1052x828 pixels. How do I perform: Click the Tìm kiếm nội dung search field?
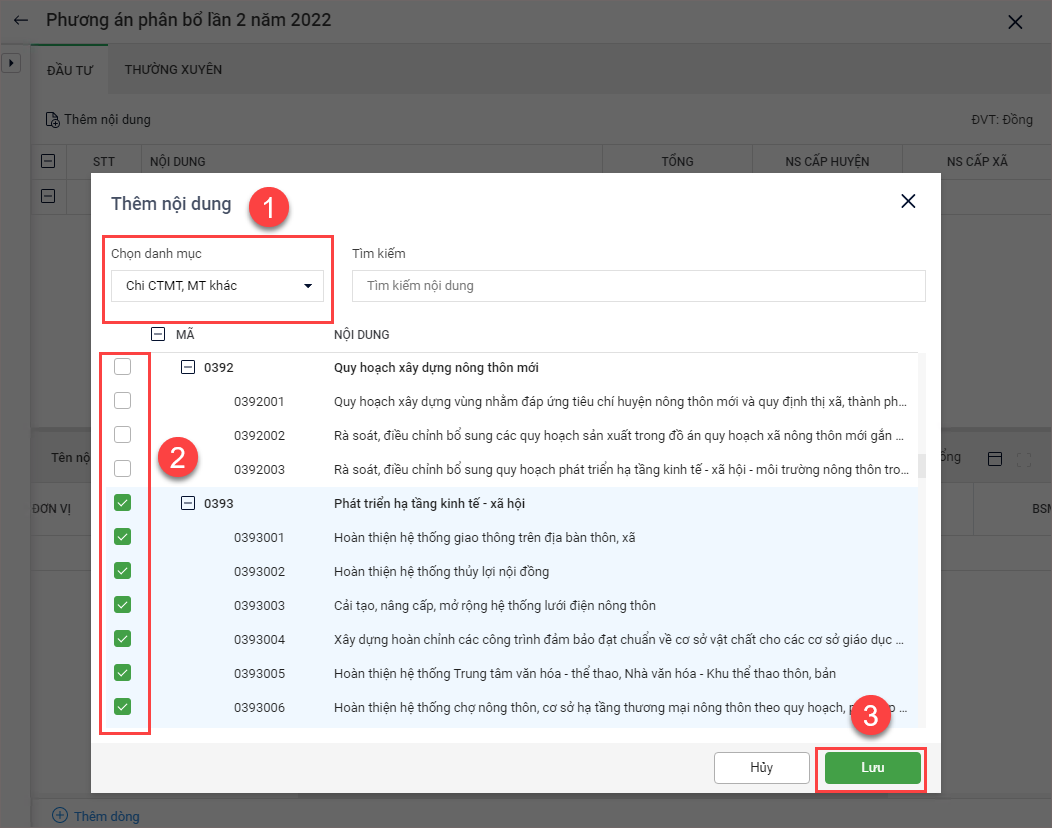pos(638,286)
